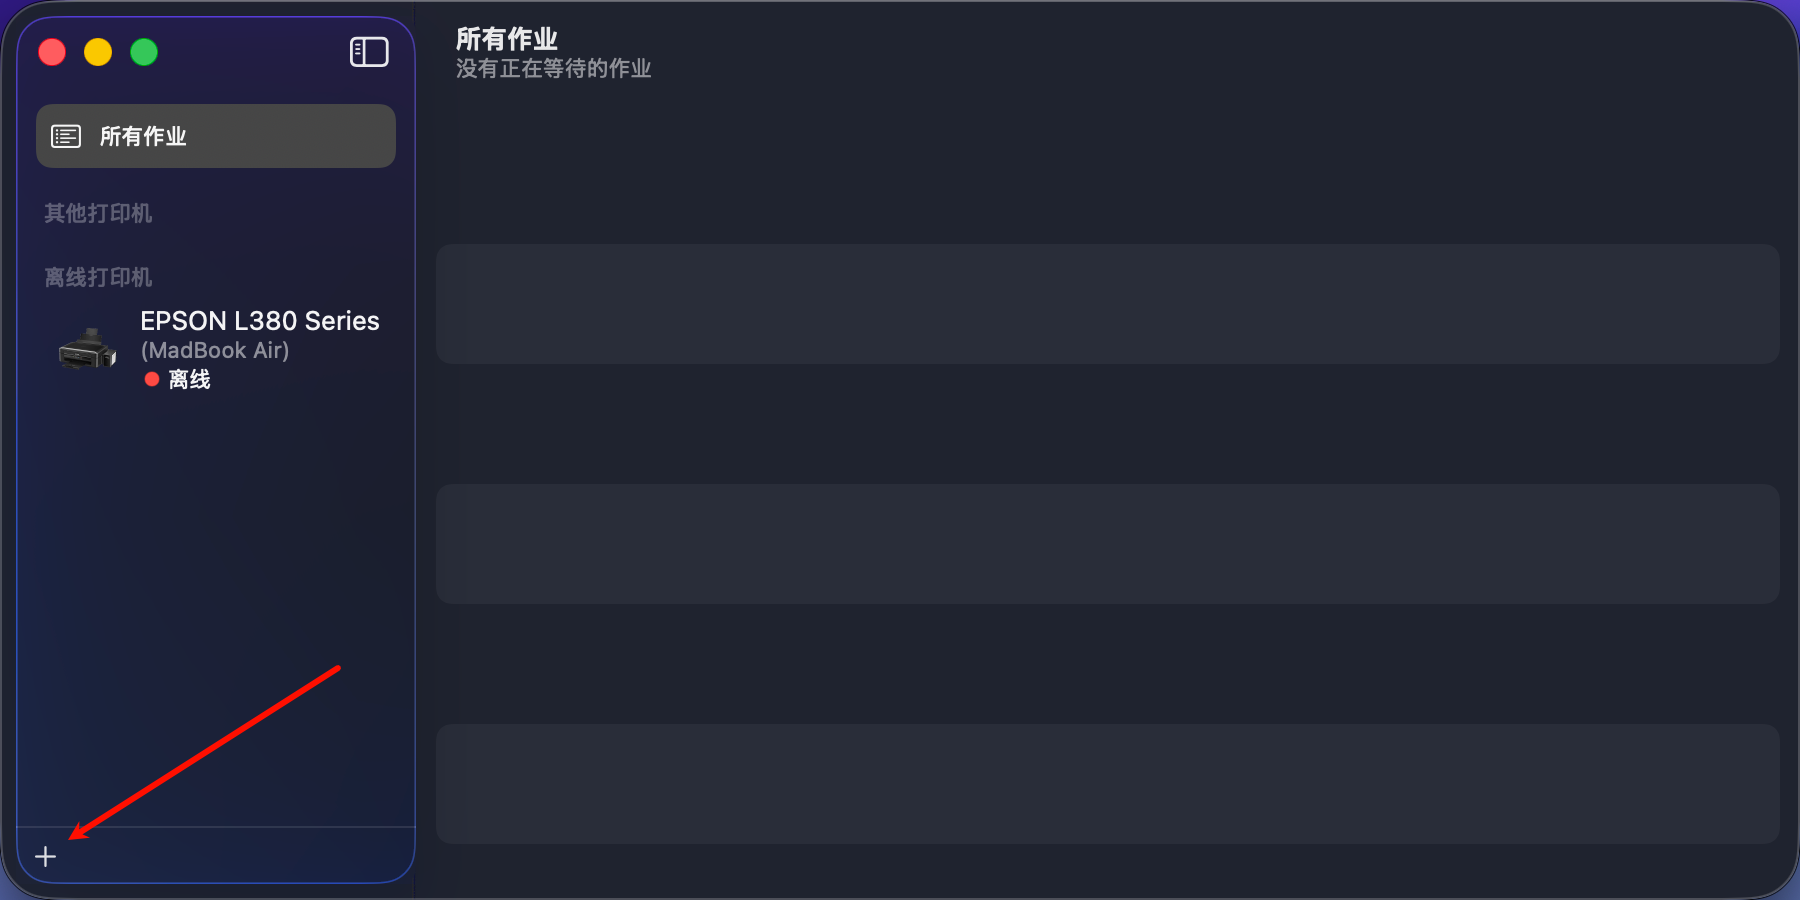Click the EPSON L380 printer icon

tap(88, 349)
